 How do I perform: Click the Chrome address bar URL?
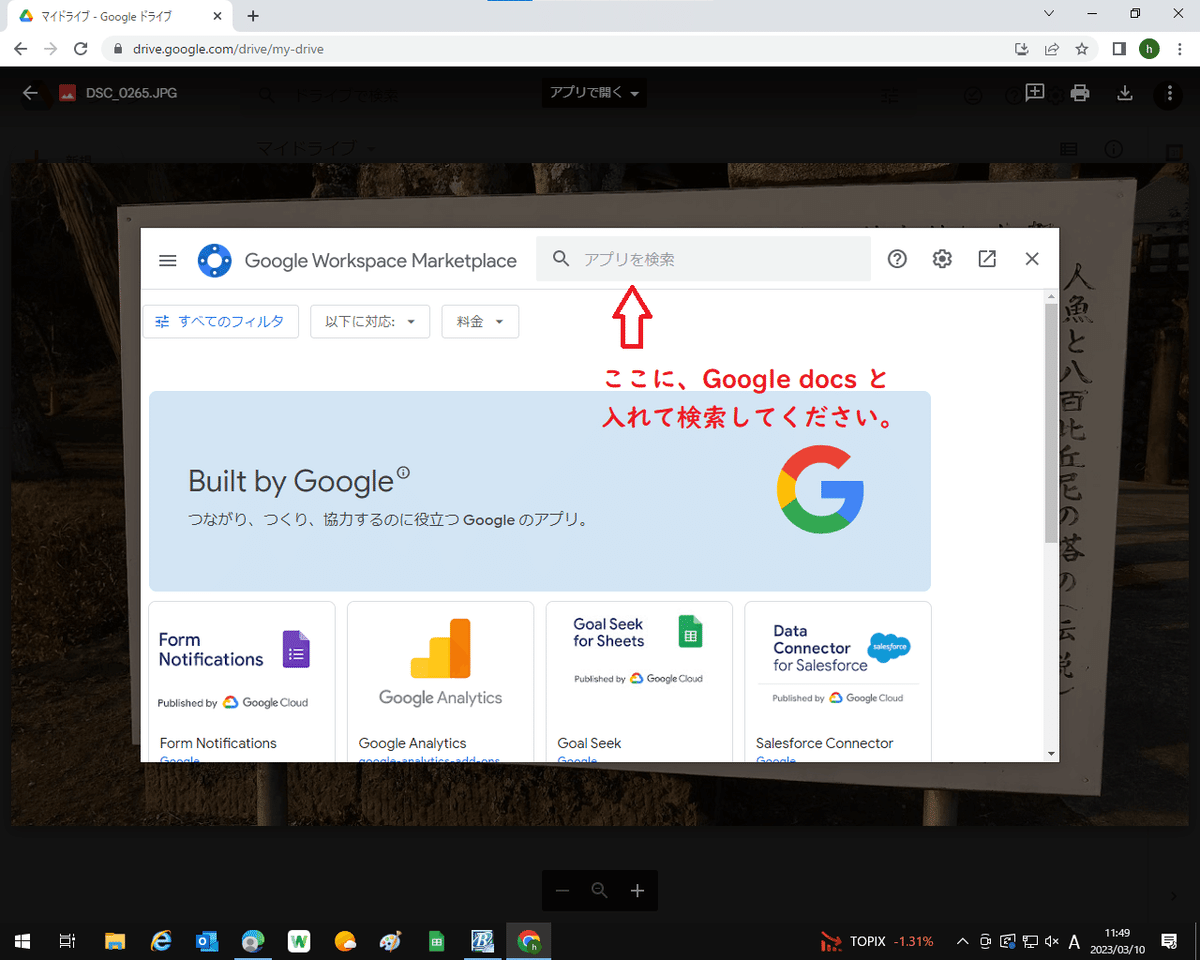(229, 48)
